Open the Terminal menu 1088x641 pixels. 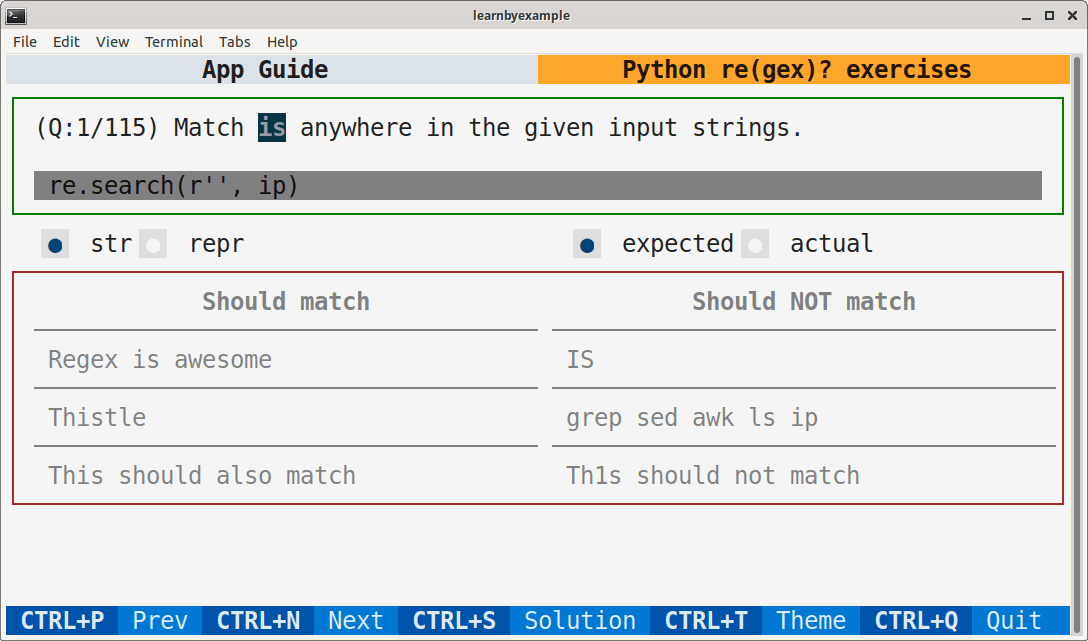coord(174,42)
